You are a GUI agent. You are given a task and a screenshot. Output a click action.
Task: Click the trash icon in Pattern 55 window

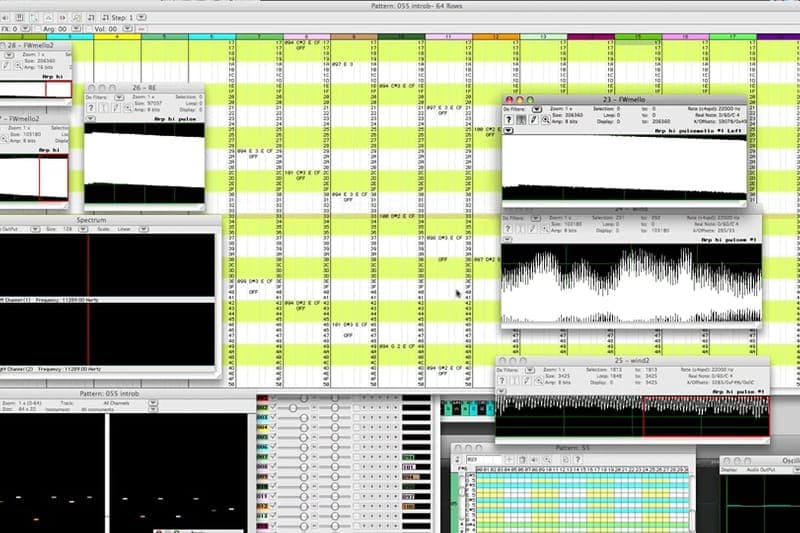tap(522, 460)
